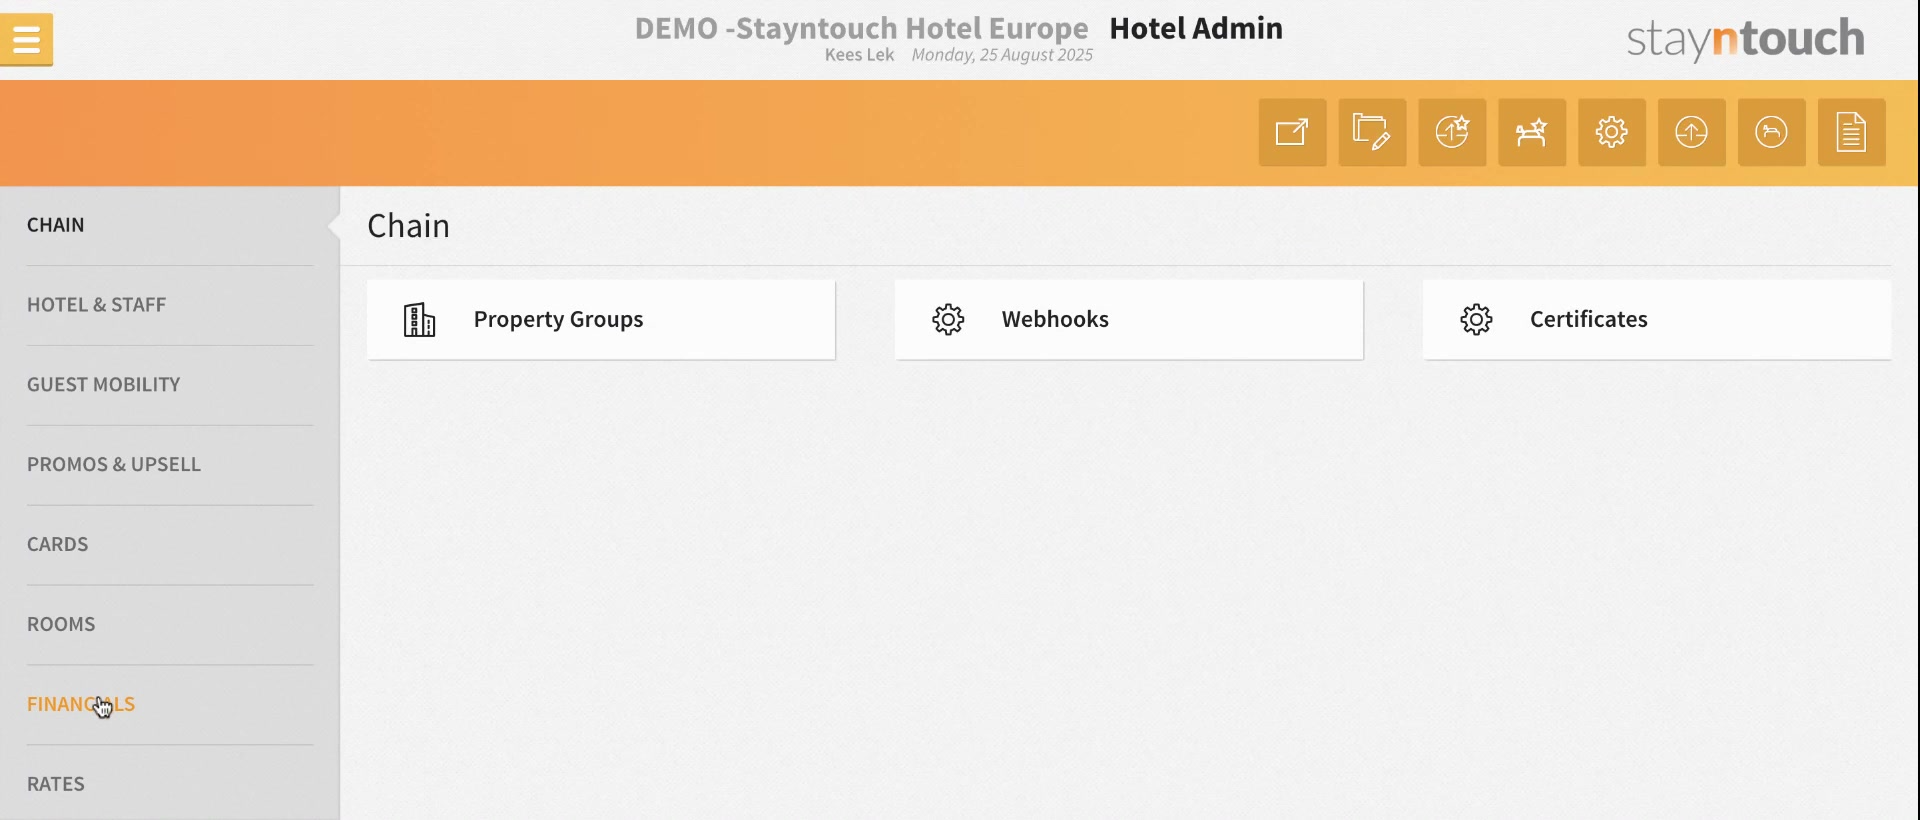Click the Chain page heading
The image size is (1920, 820).
point(408,226)
